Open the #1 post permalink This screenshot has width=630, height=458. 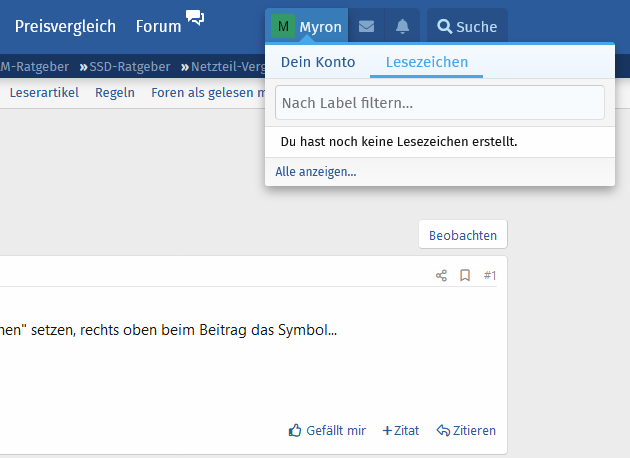pos(490,276)
